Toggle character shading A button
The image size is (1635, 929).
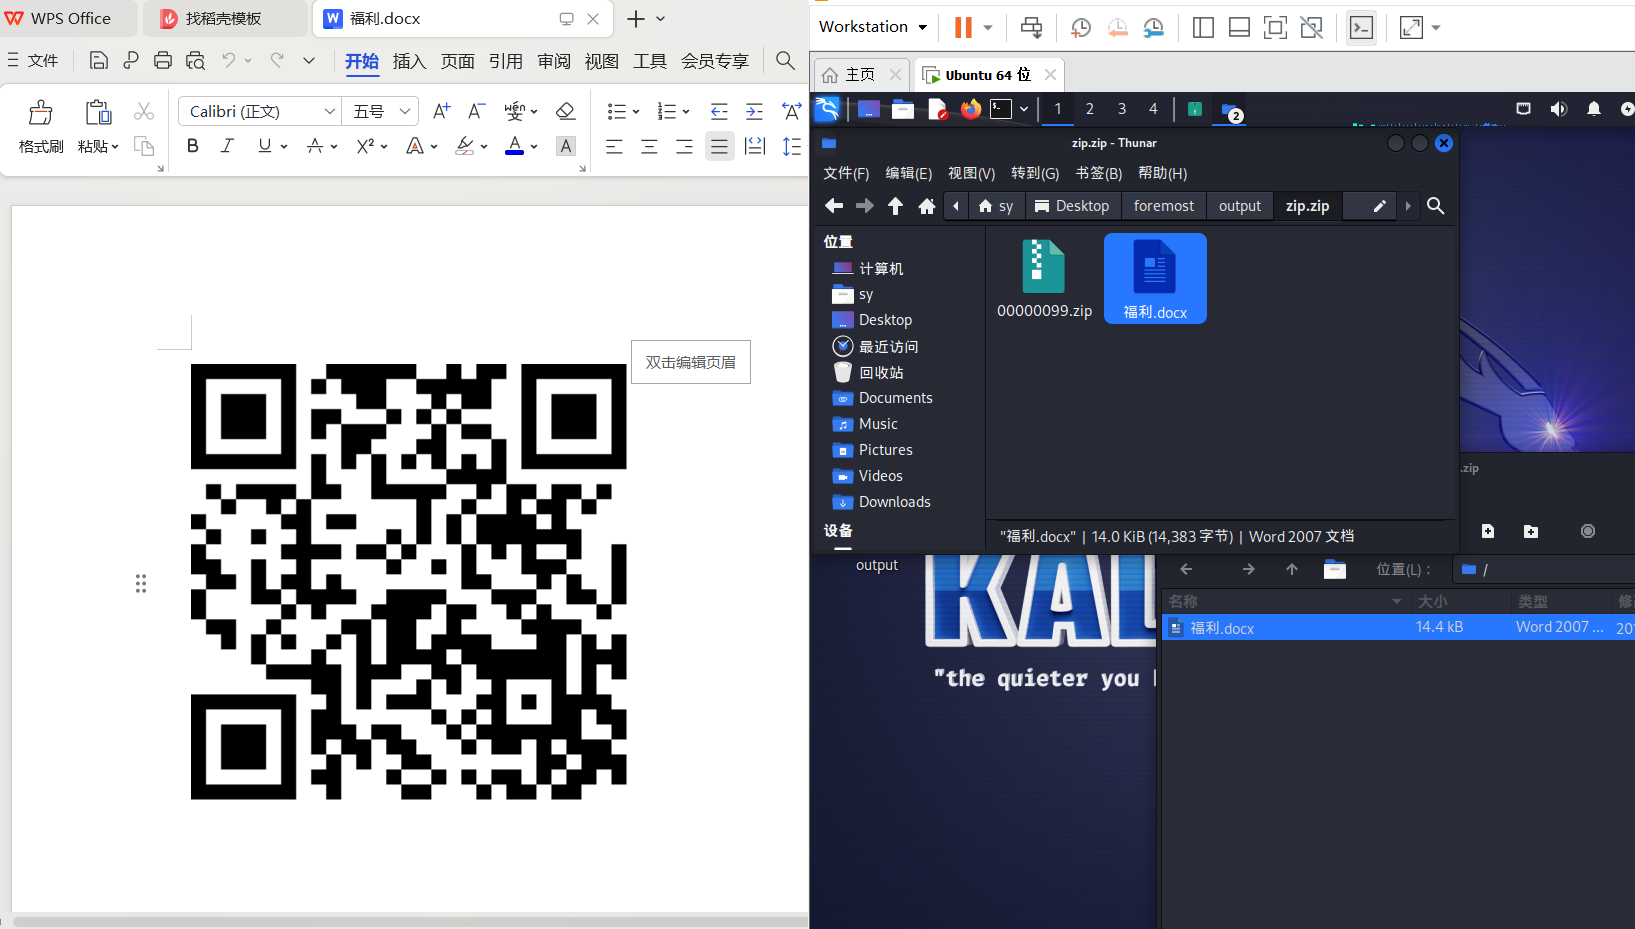[x=566, y=146]
